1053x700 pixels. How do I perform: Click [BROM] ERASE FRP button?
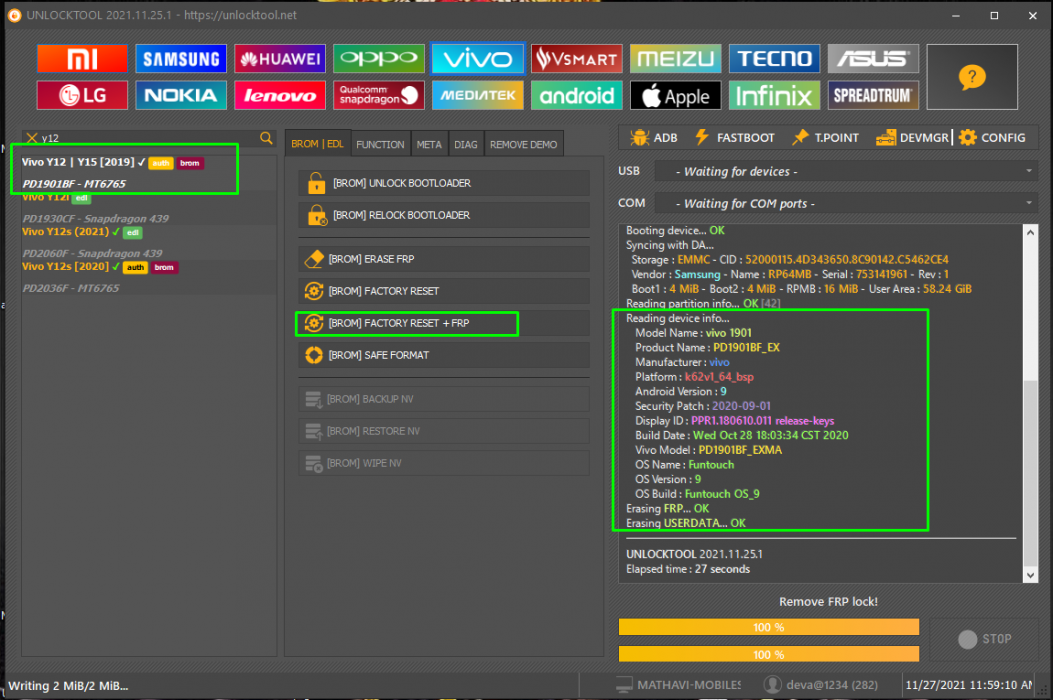pyautogui.click(x=444, y=259)
